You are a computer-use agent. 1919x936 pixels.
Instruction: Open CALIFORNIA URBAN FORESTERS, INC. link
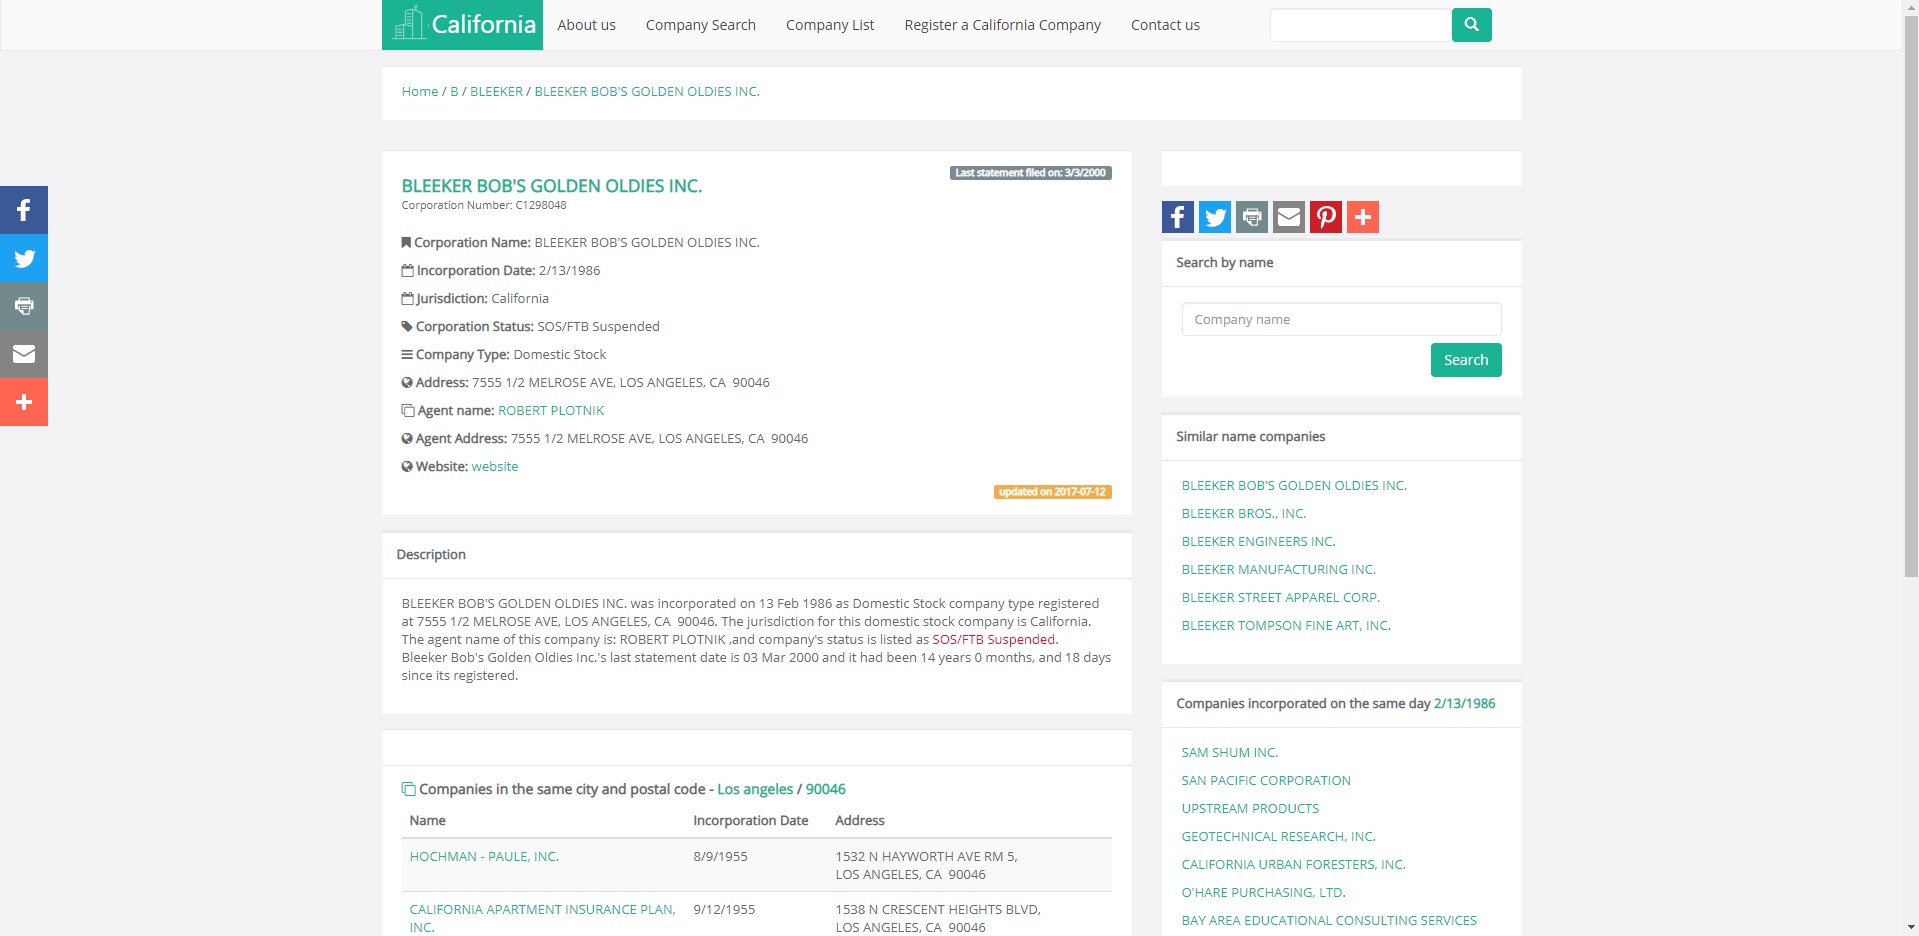tap(1294, 864)
